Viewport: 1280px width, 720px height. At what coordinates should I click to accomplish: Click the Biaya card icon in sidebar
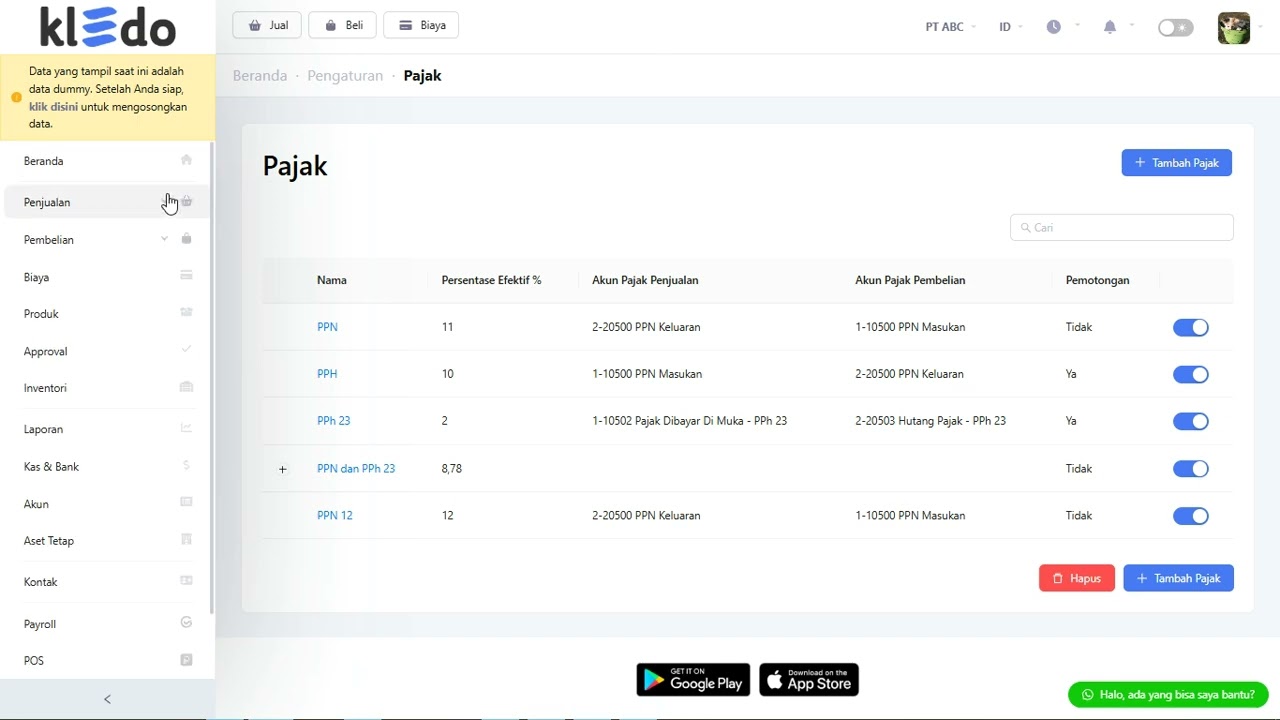pos(186,275)
